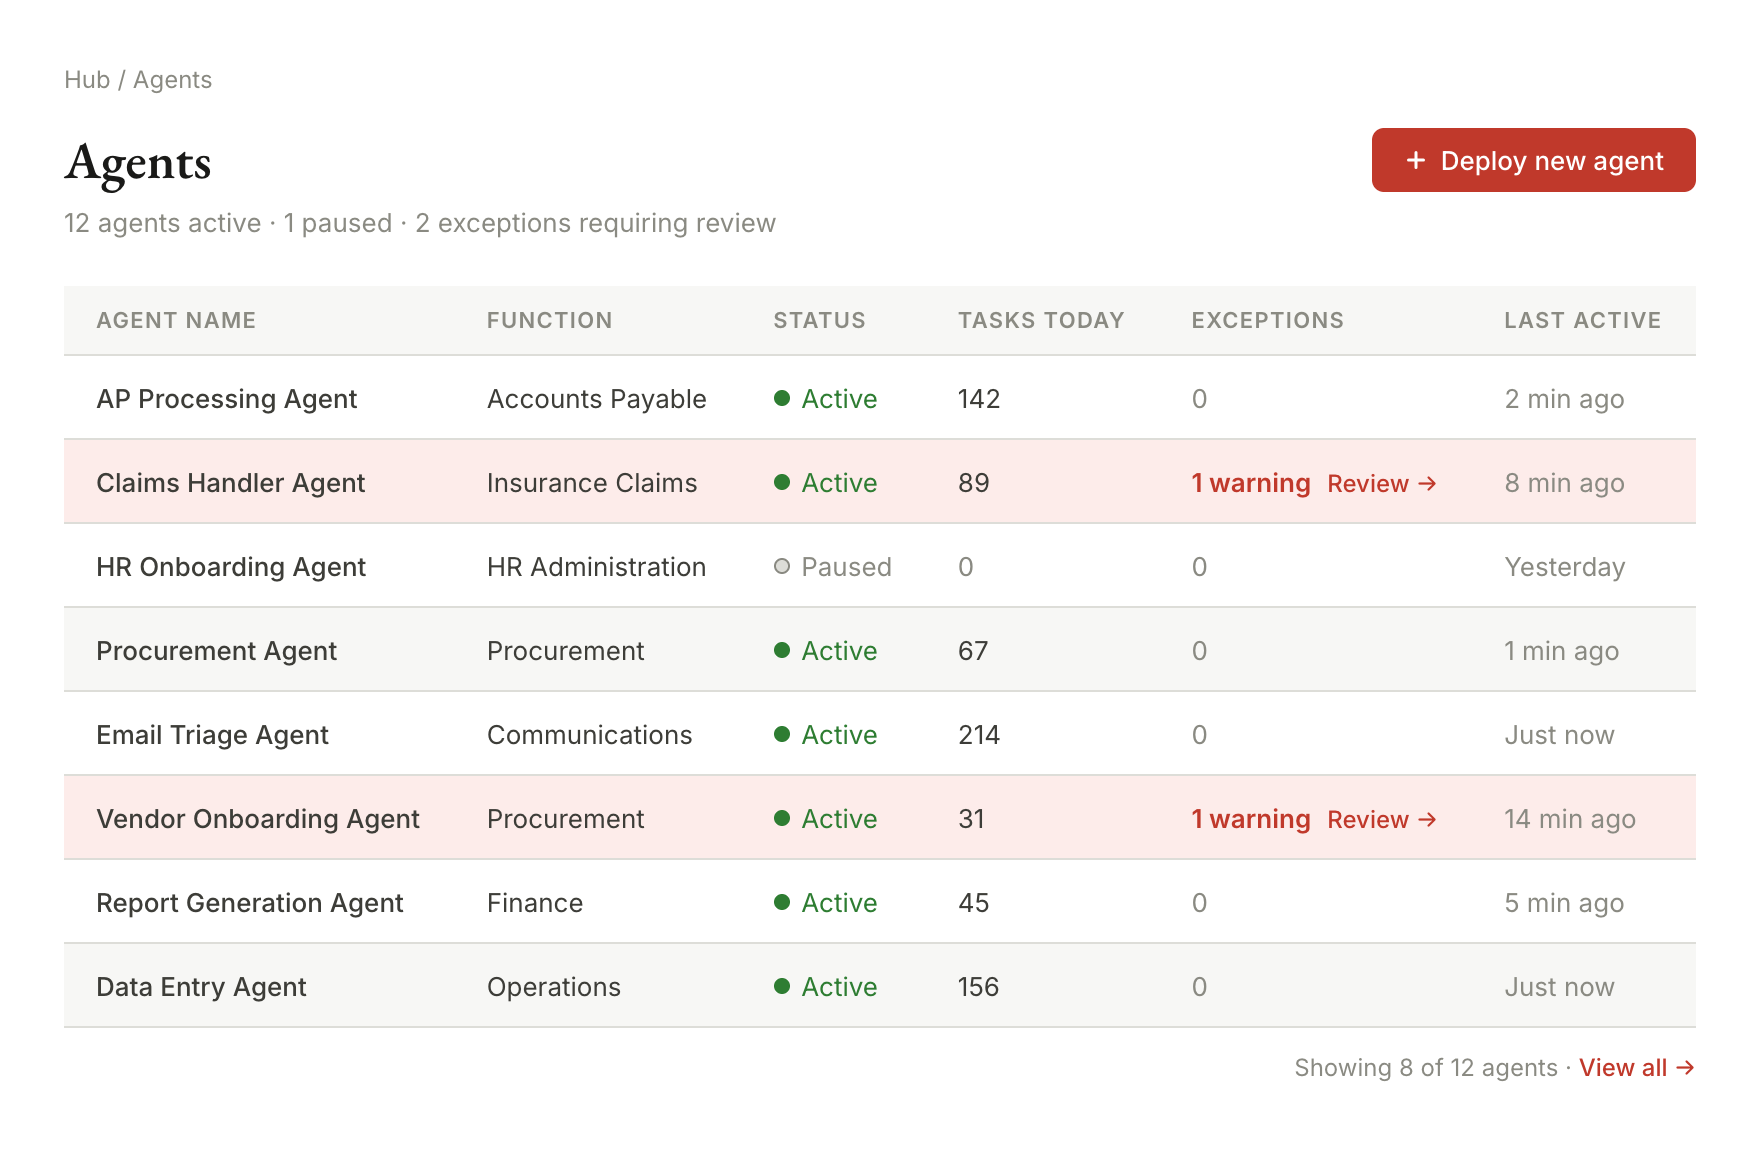Click the gray Paused status dot for HR Onboarding Agent
1760x1160 pixels.
click(783, 567)
